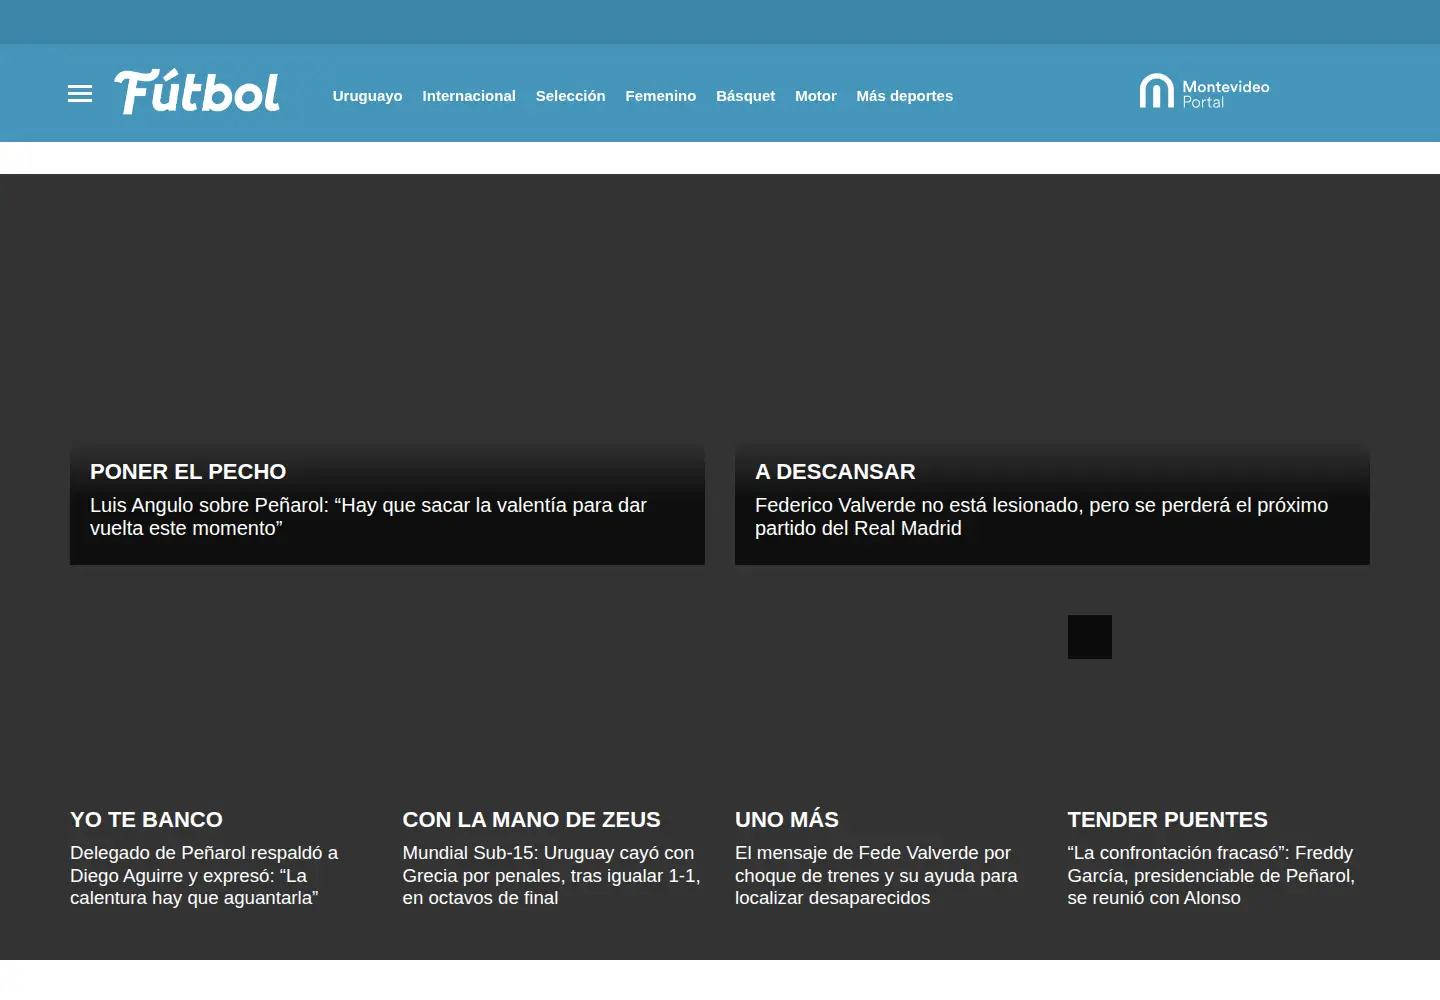Open the hamburger menu icon
Image resolution: width=1440 pixels, height=1000 pixels.
click(80, 94)
